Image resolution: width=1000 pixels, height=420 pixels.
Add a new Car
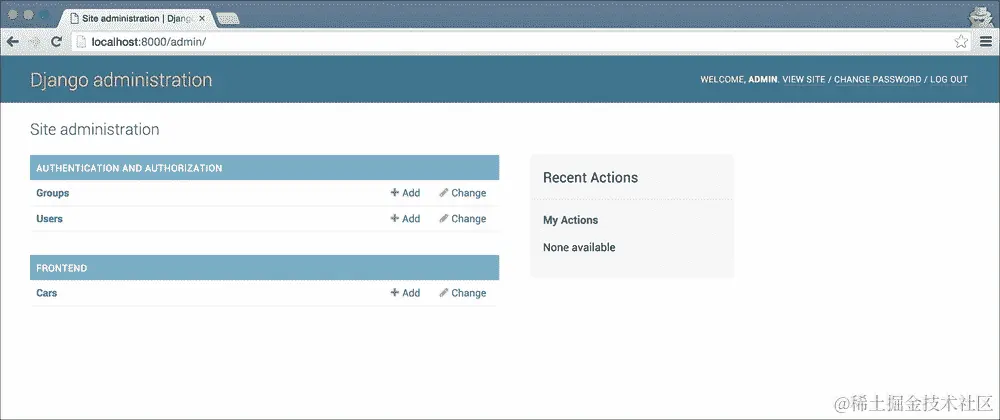click(x=406, y=293)
